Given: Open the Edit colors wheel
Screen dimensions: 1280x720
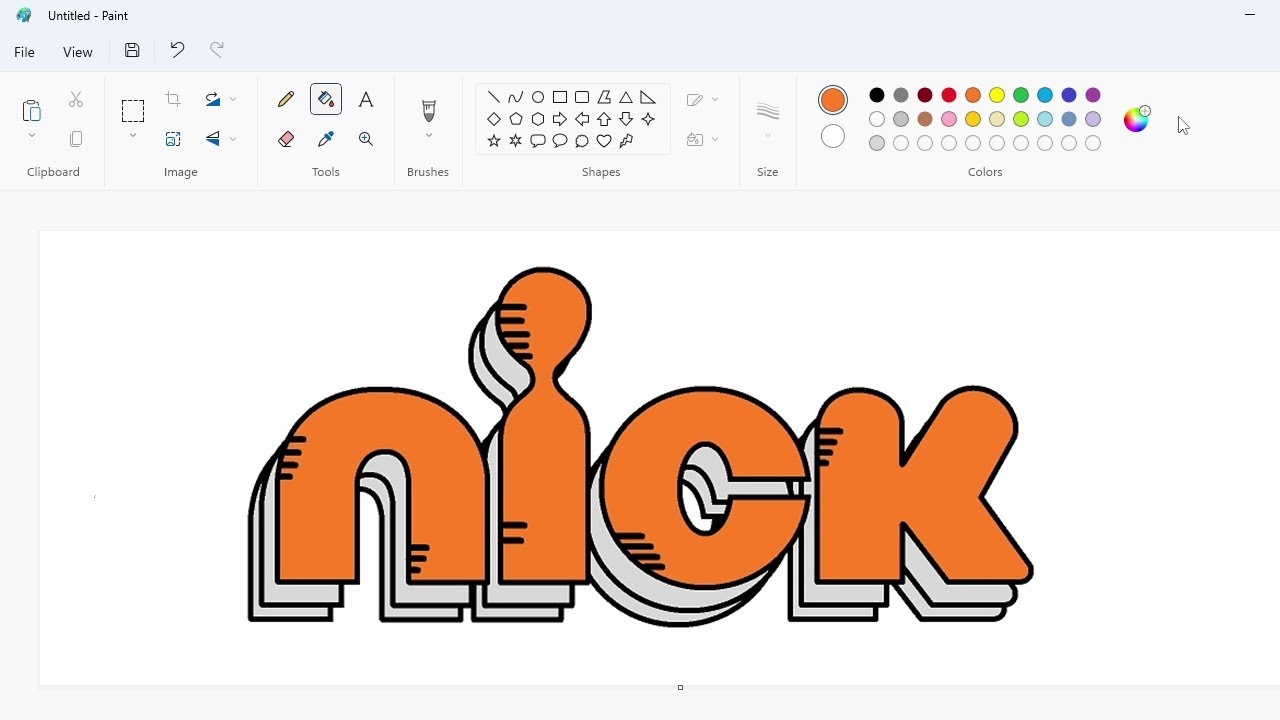Looking at the screenshot, I should tap(1137, 119).
